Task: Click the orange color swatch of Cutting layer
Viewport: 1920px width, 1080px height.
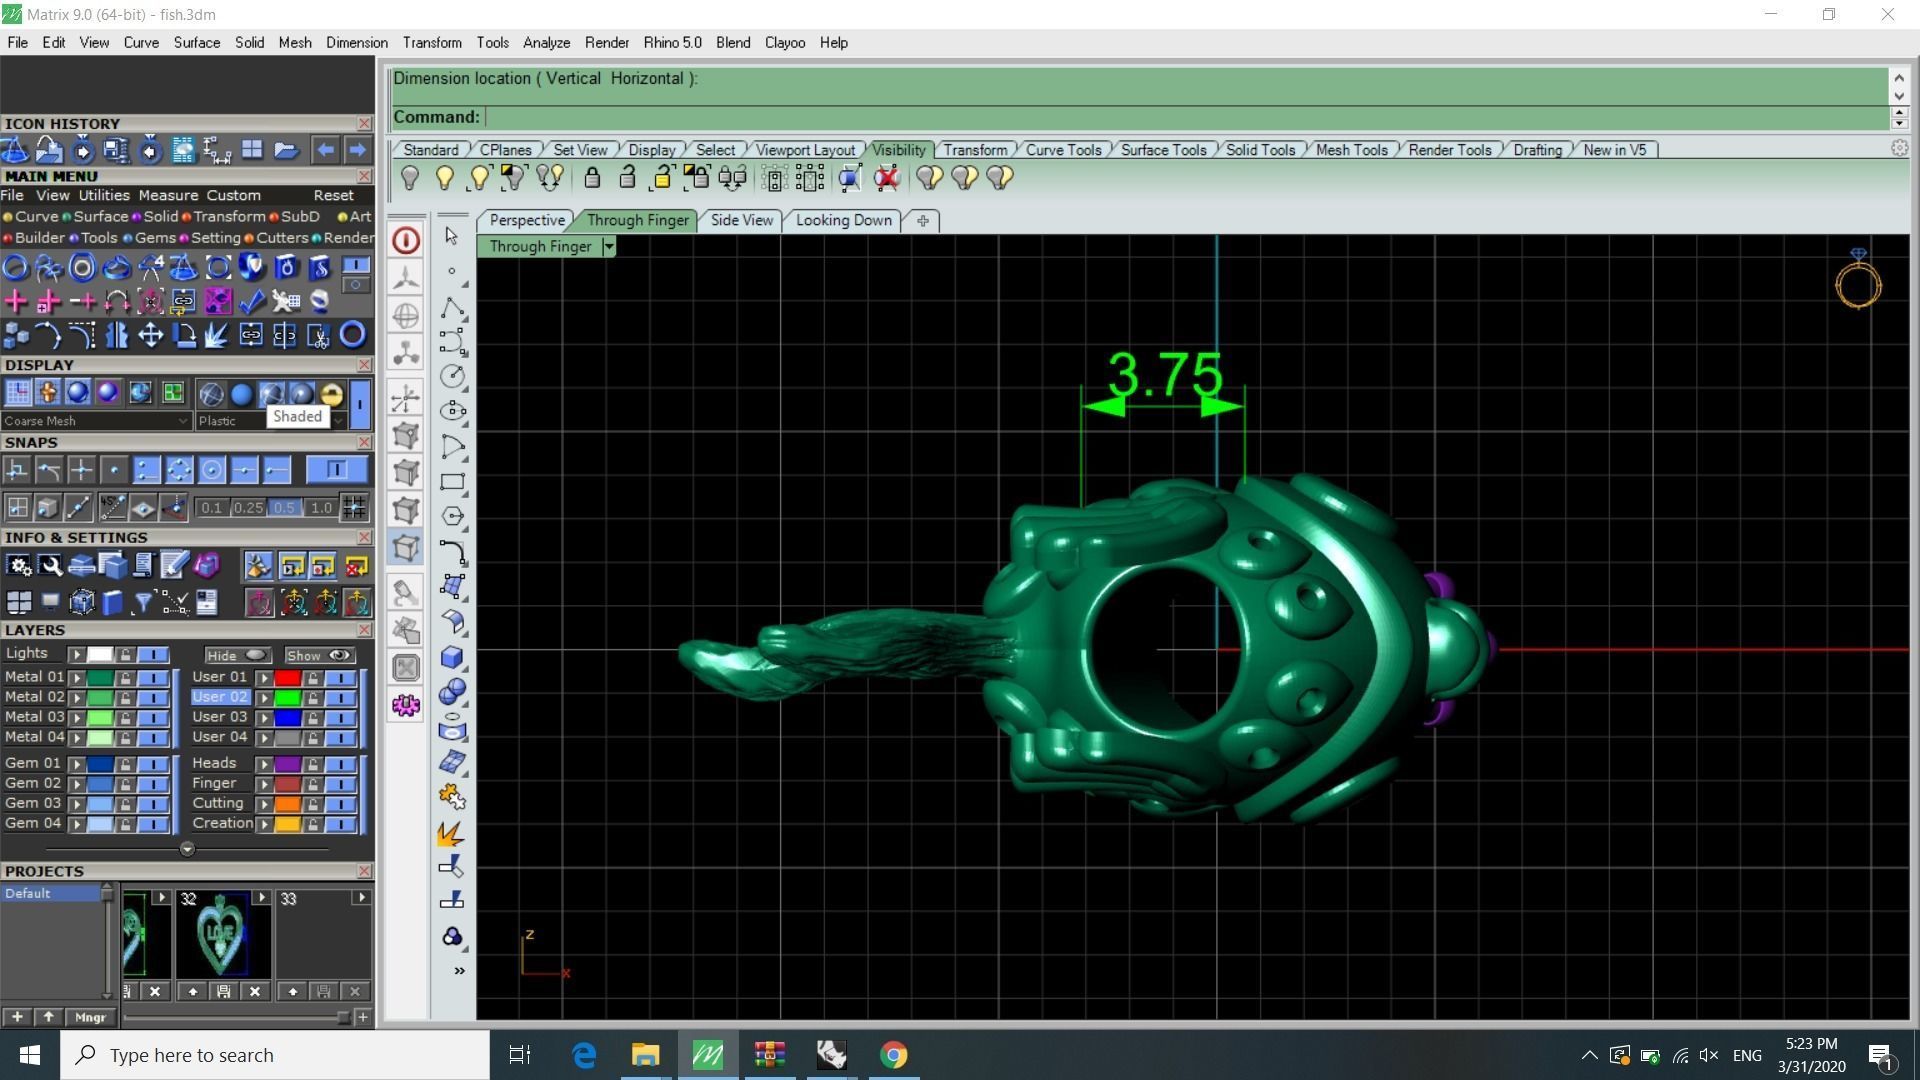Action: coord(288,804)
